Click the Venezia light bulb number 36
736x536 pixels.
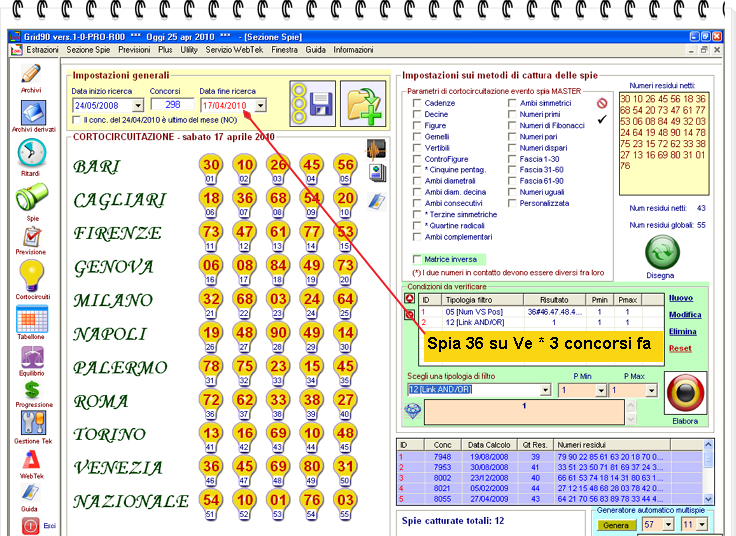(x=211, y=469)
